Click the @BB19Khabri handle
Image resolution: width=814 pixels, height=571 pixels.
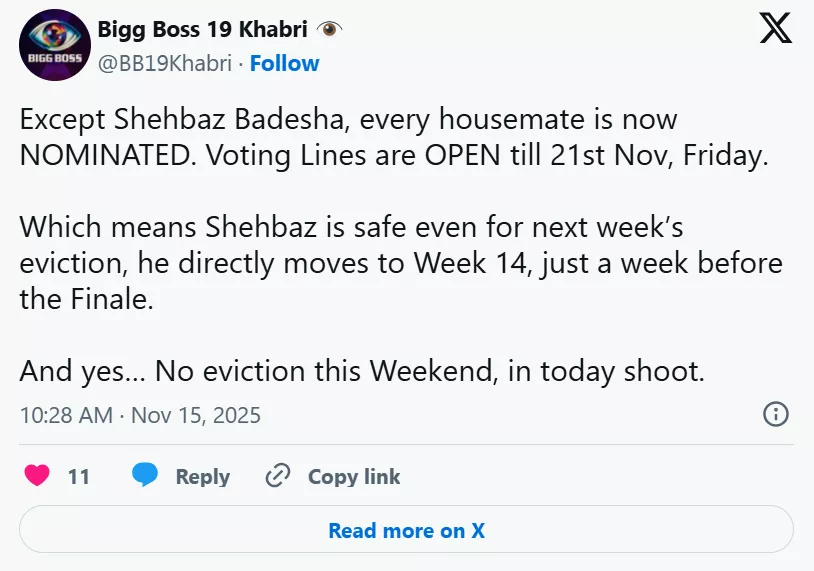[164, 63]
